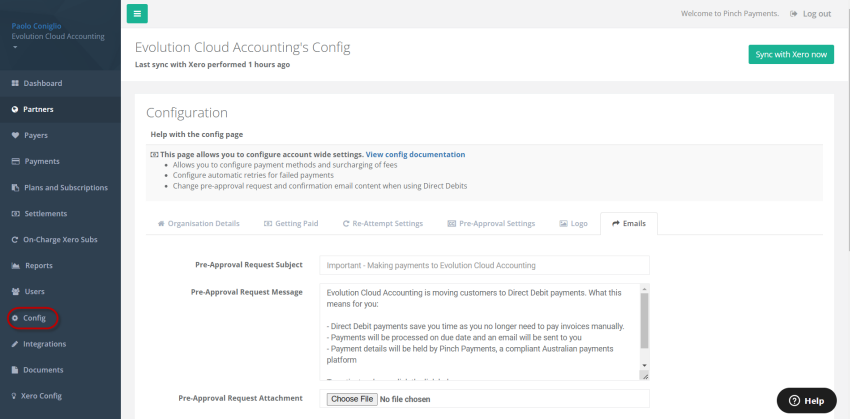Screen dimensions: 850x419
Task: Select Config in the sidebar
Action: (60, 318)
